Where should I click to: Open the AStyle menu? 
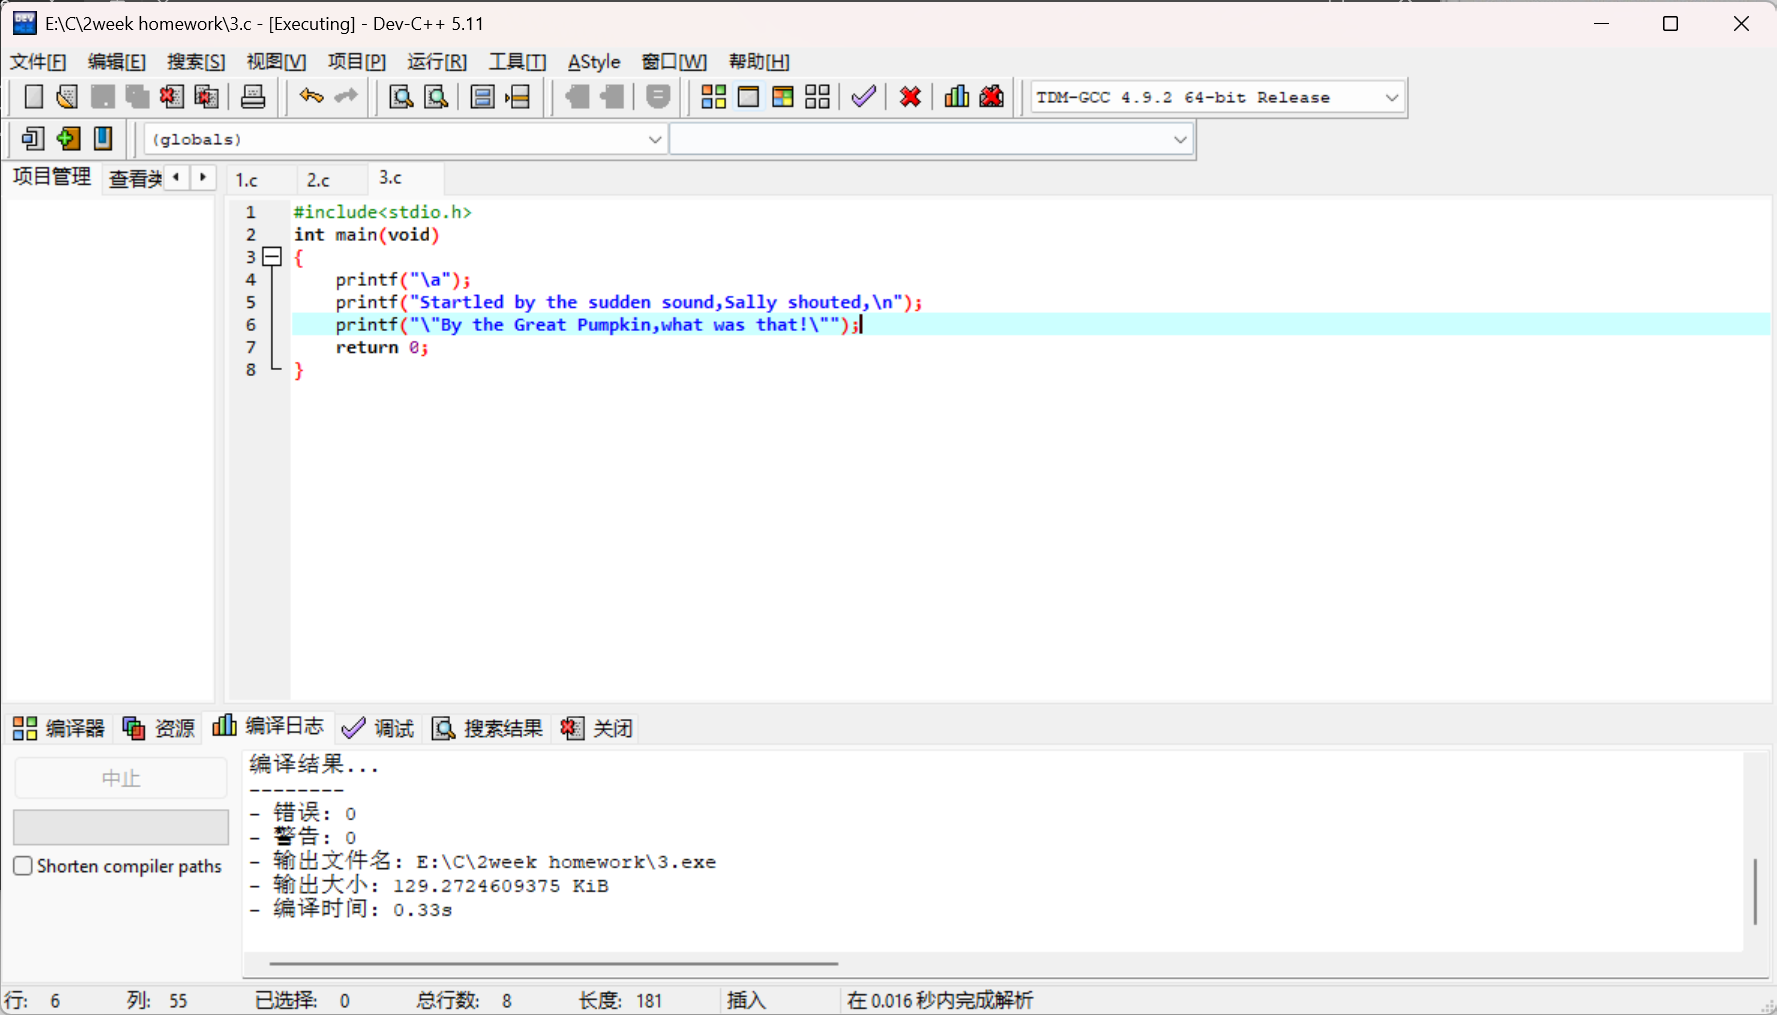click(594, 62)
